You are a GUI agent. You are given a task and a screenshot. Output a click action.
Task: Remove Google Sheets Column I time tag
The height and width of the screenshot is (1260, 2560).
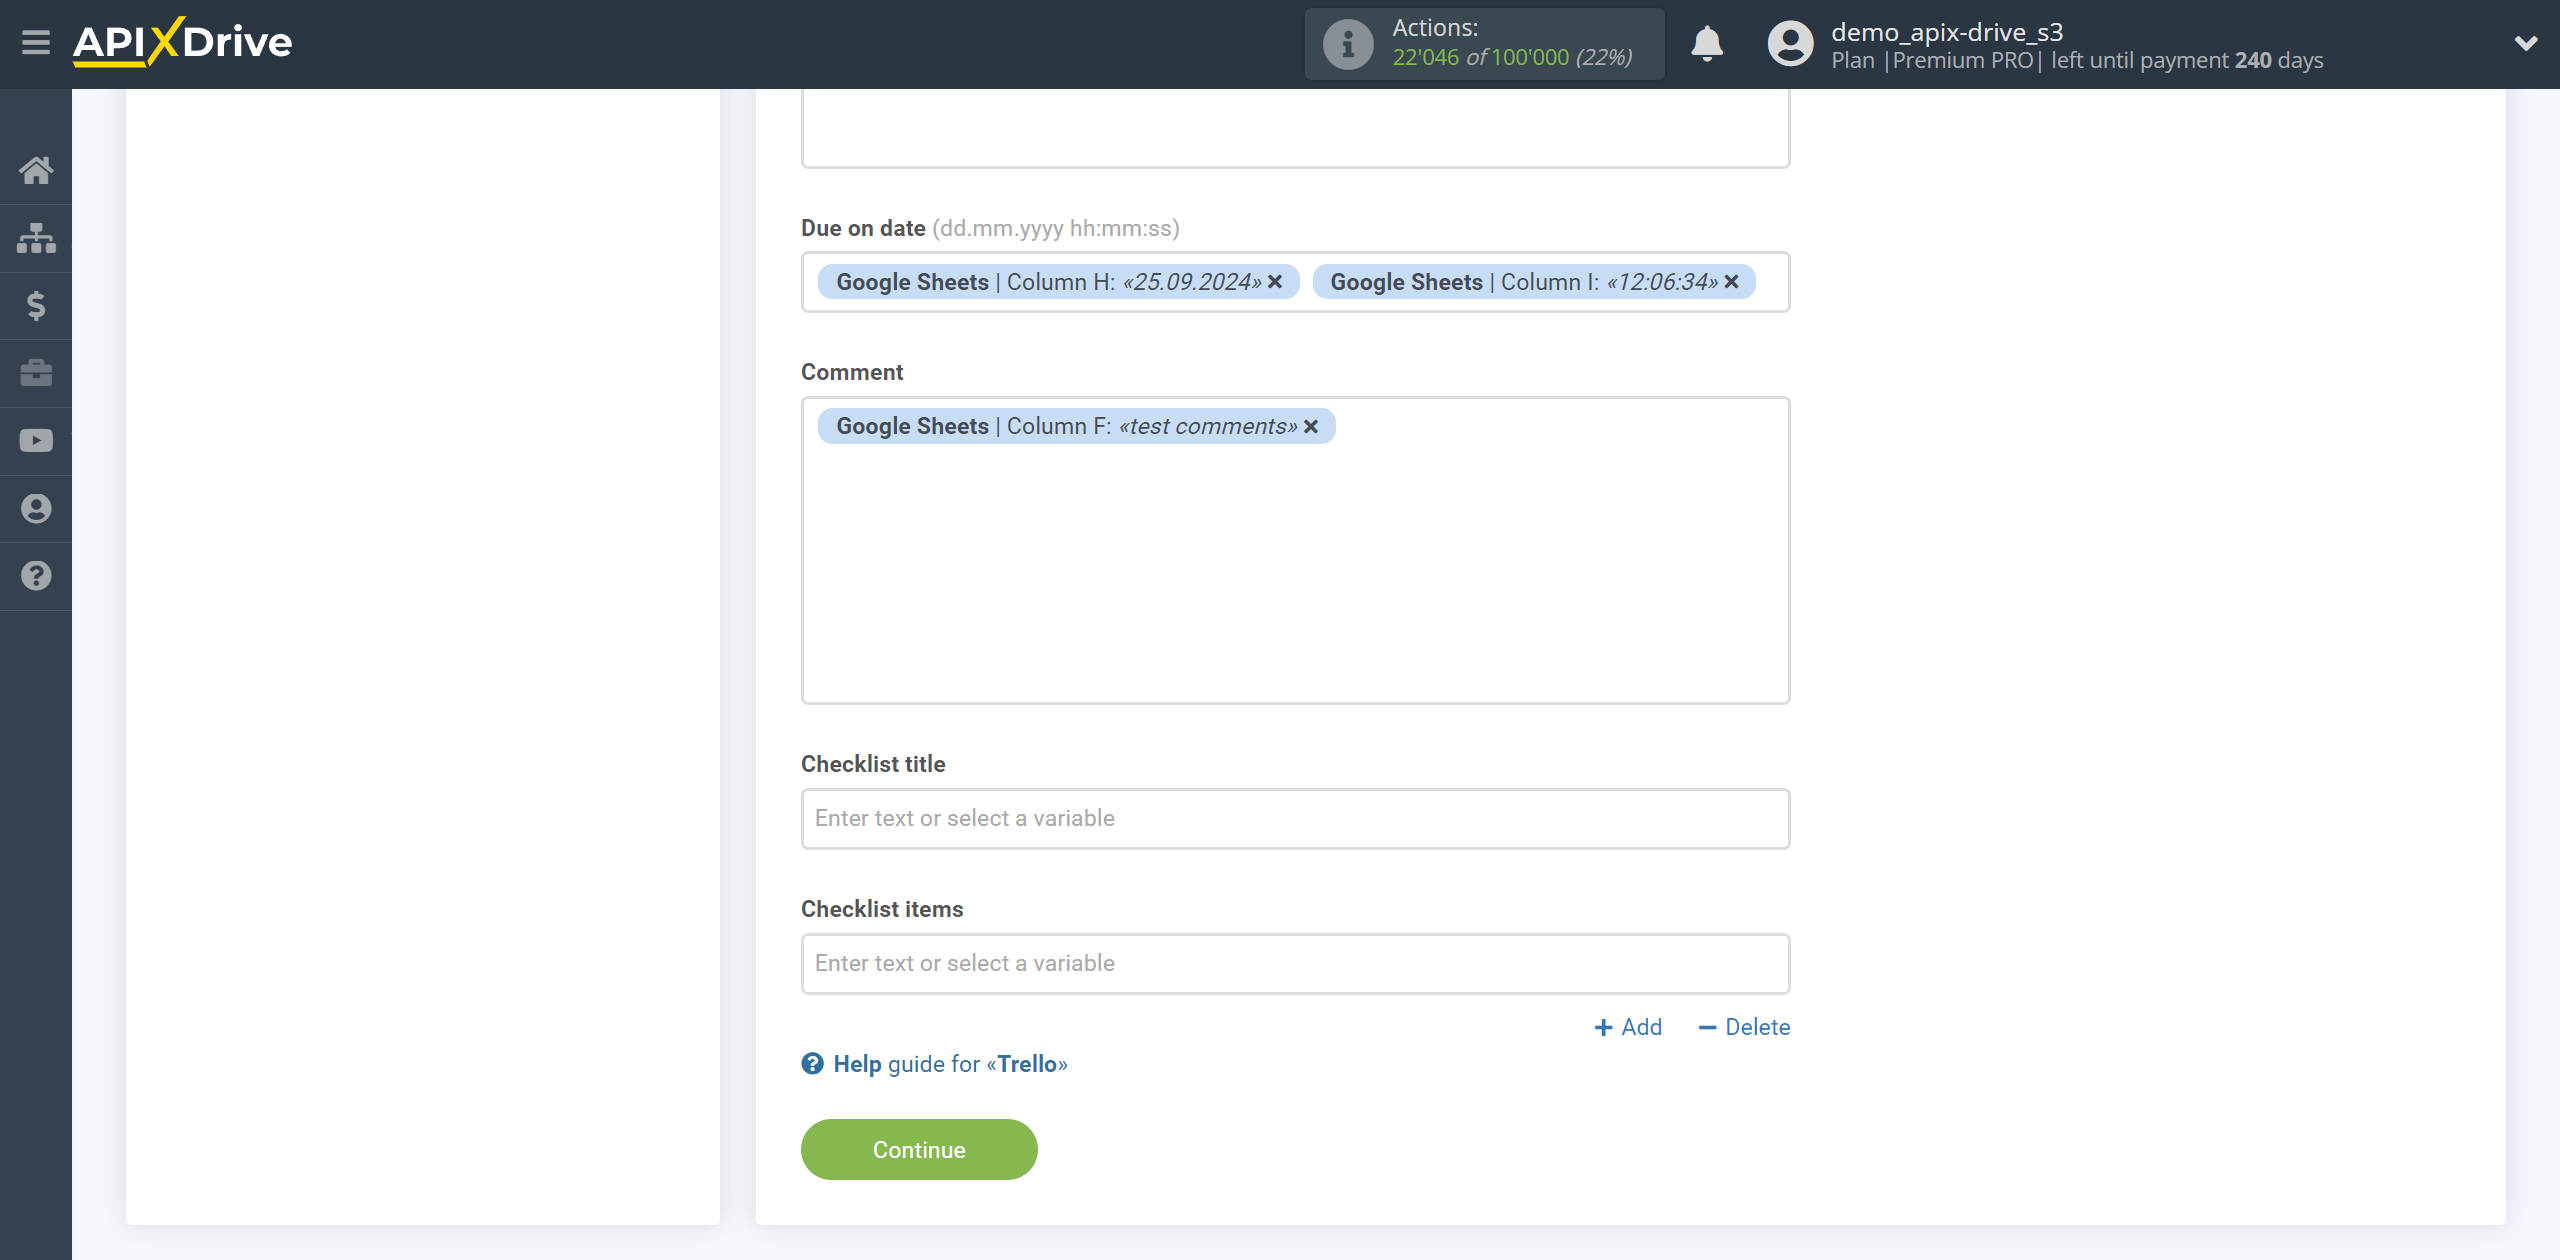click(x=1734, y=281)
